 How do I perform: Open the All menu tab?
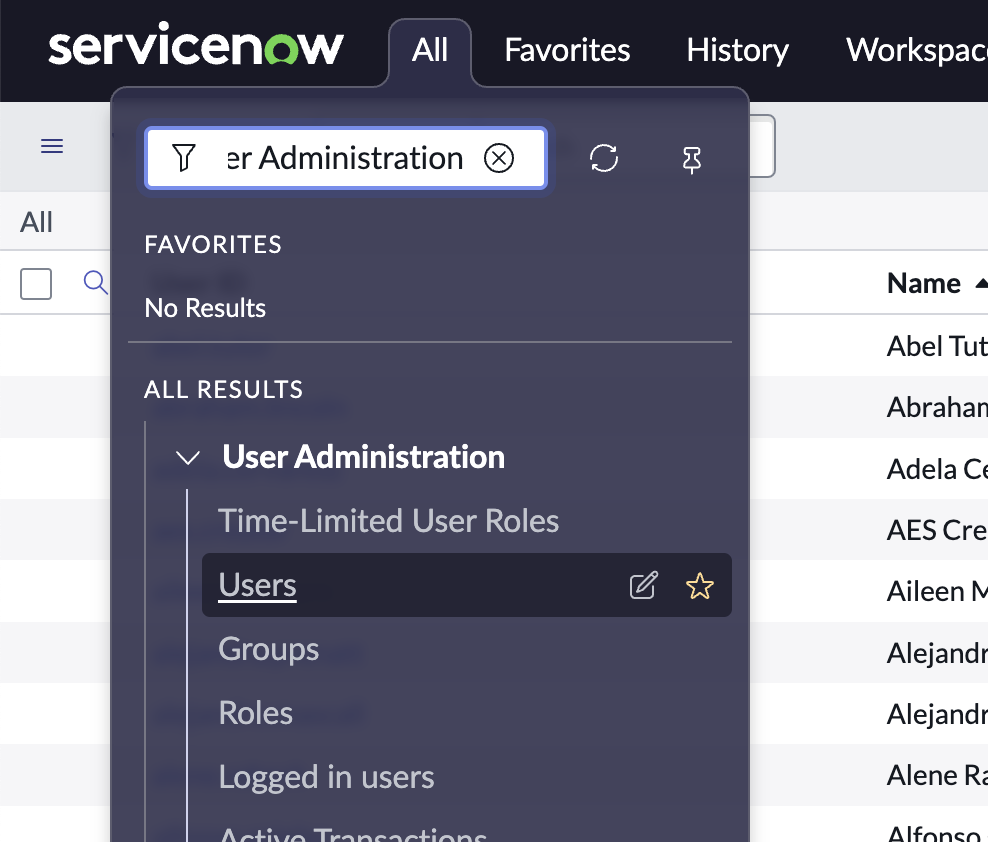click(x=430, y=50)
